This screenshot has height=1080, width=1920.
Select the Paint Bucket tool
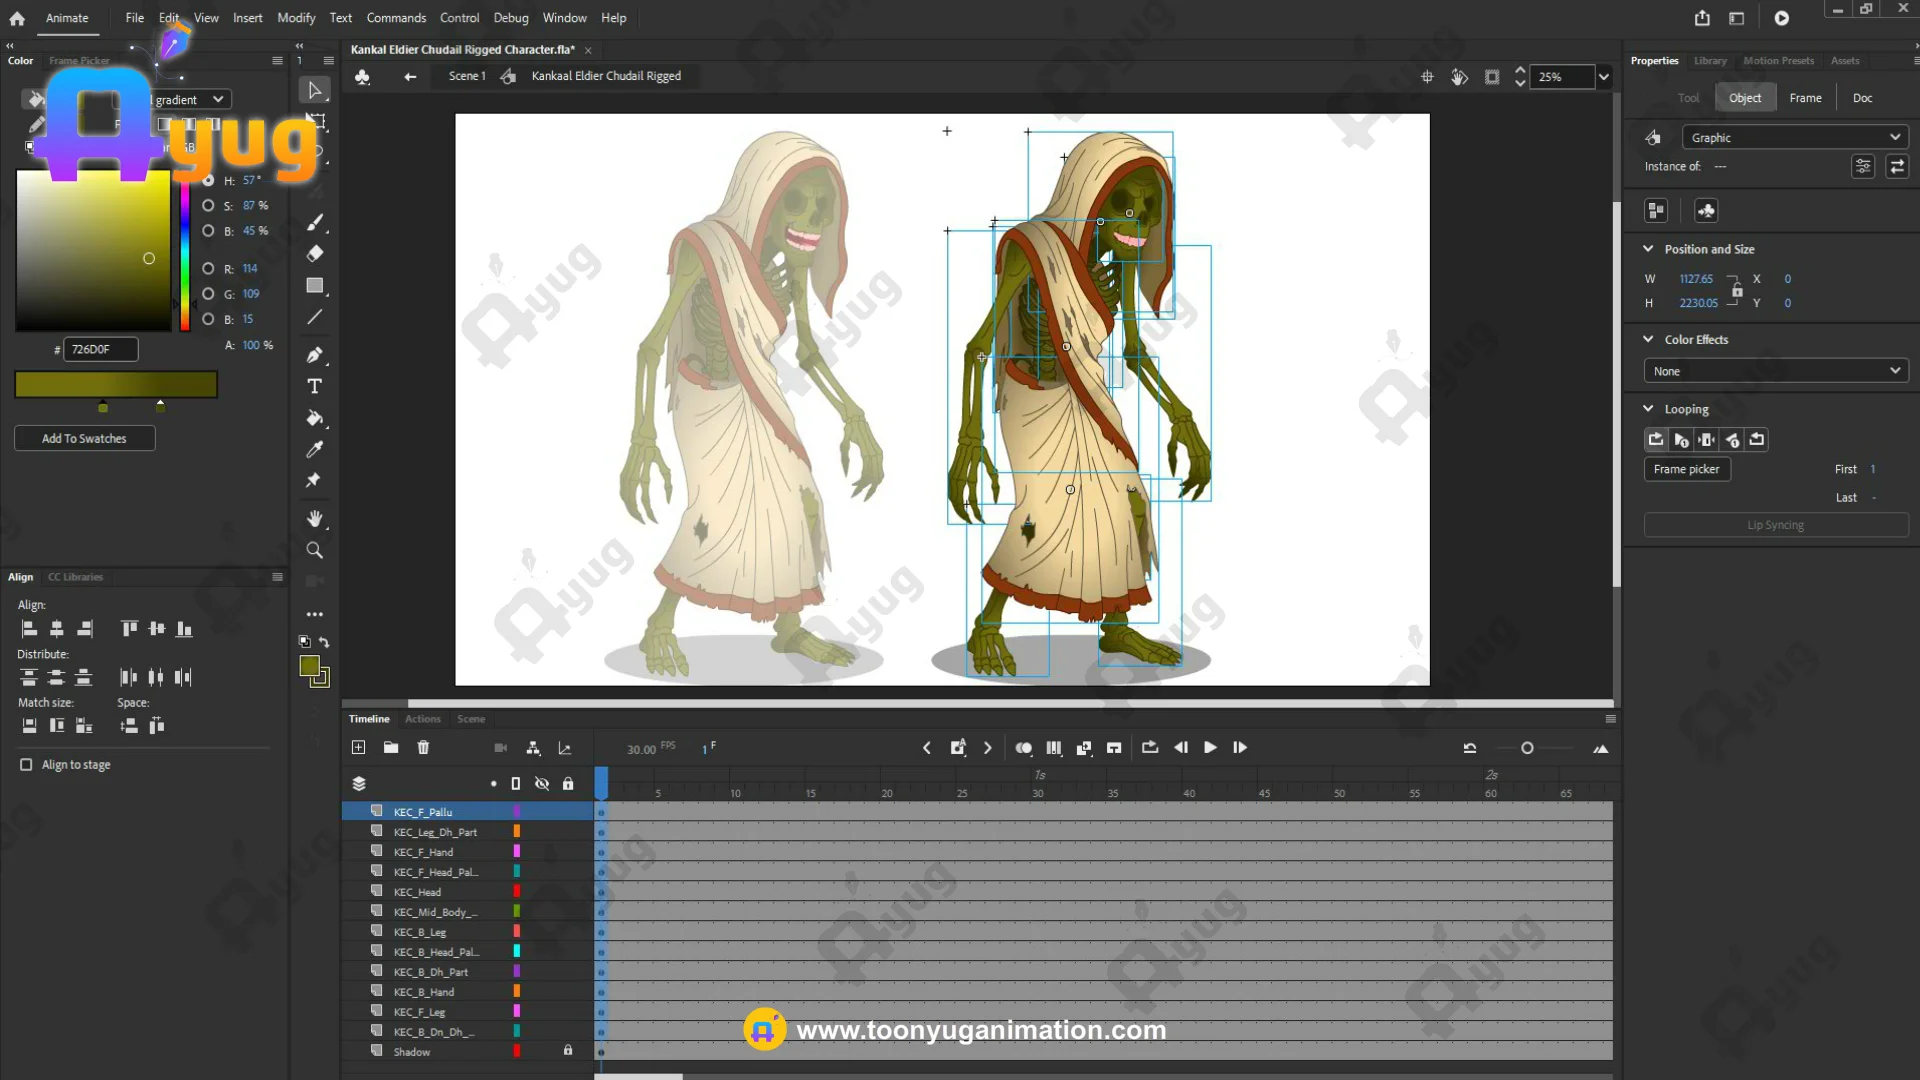tap(314, 418)
